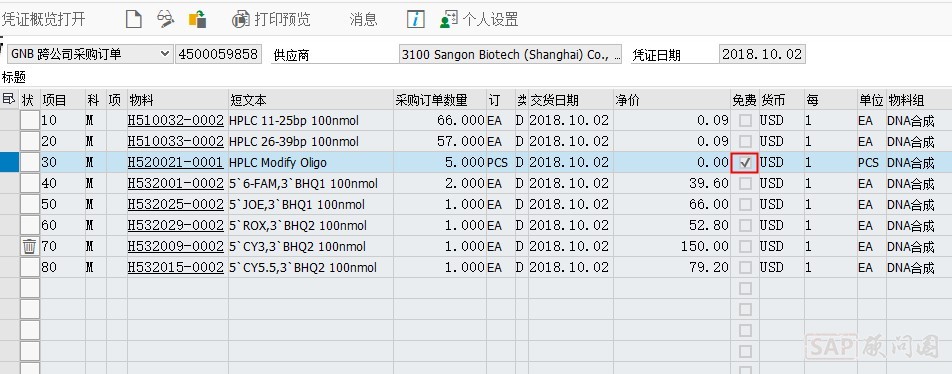Click the 消息 messages toolbar button

(363, 19)
